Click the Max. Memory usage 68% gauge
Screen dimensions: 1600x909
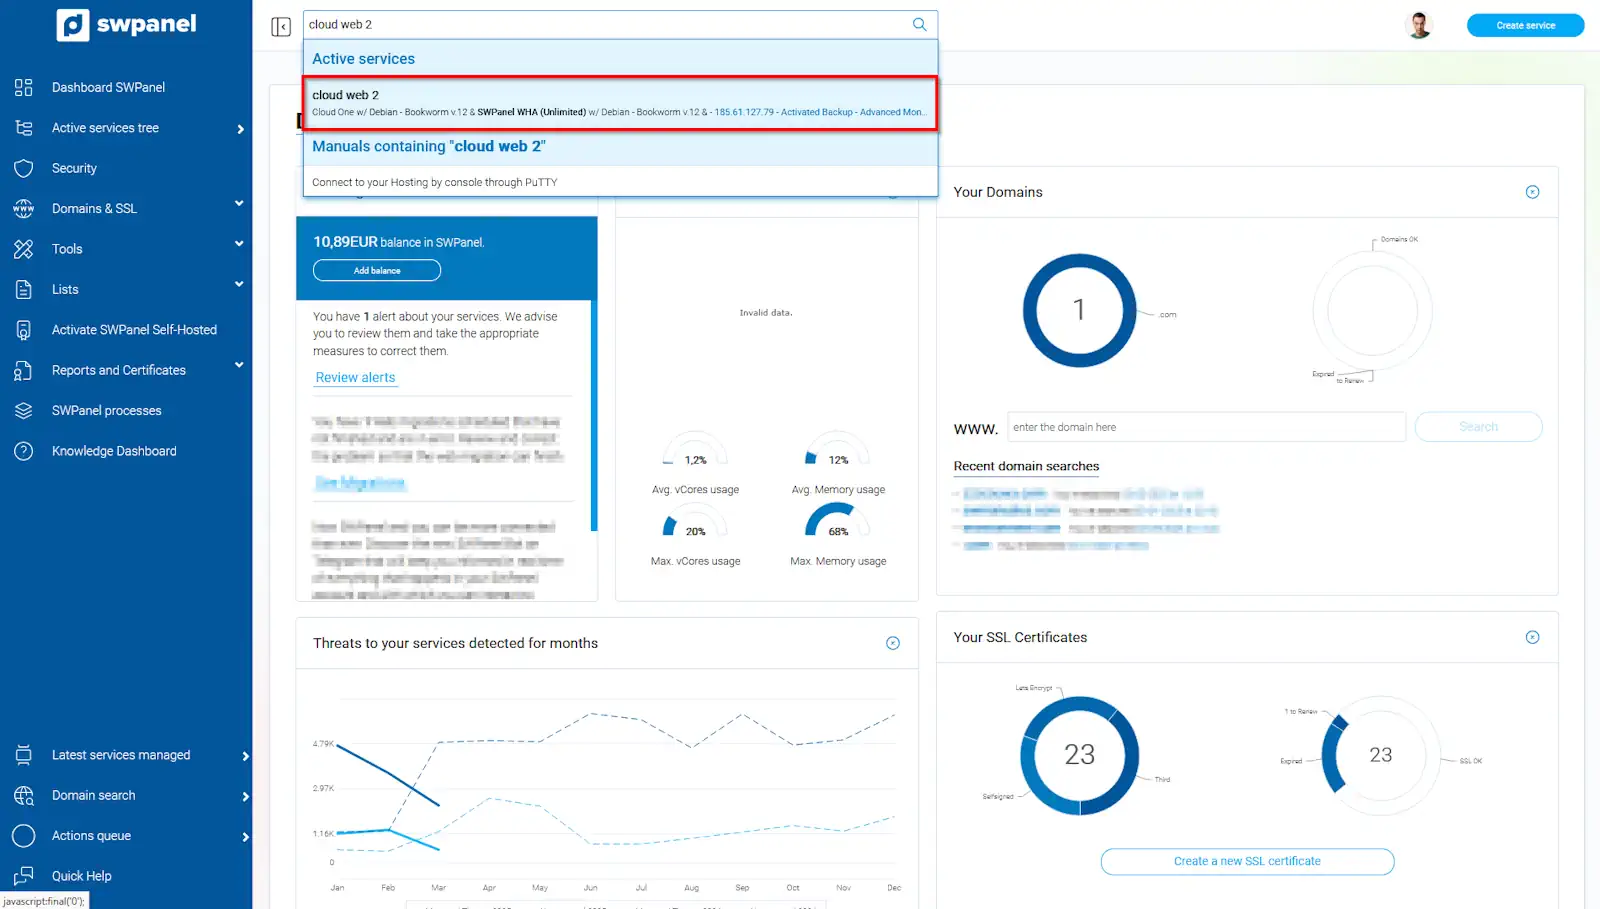pyautogui.click(x=838, y=523)
